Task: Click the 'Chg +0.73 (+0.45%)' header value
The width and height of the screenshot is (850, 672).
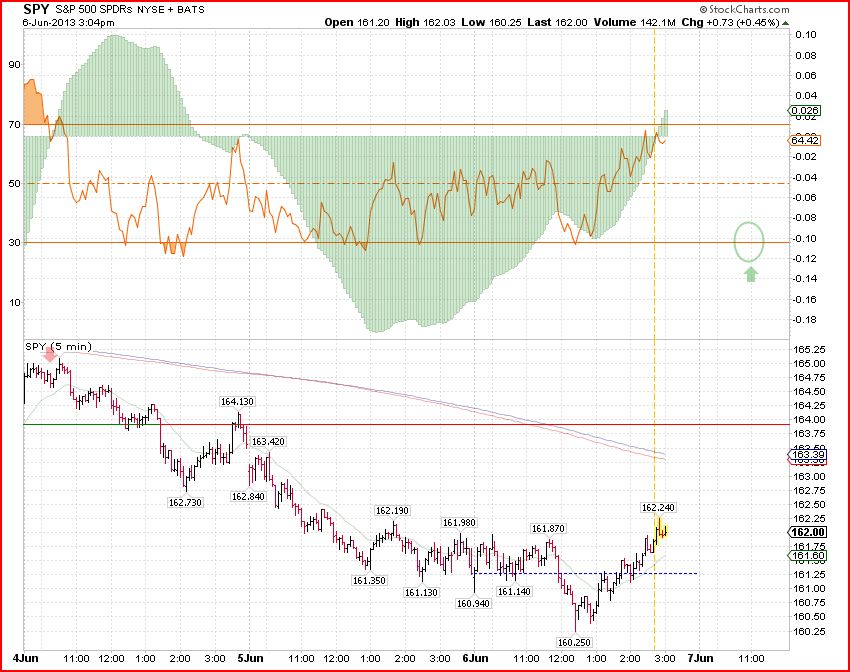Action: pyautogui.click(x=730, y=22)
